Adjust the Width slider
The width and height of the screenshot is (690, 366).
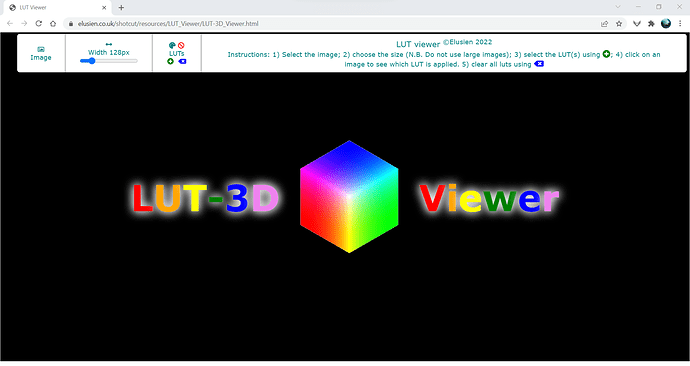pos(109,61)
